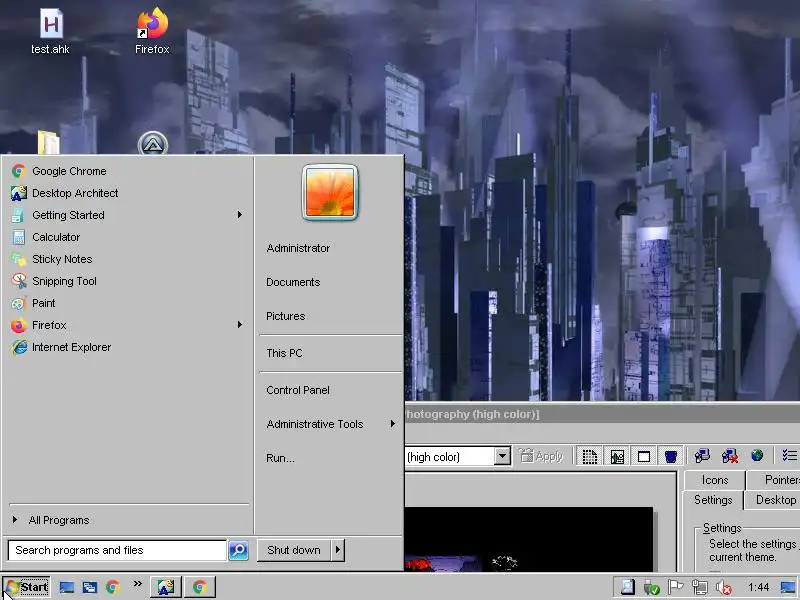Screen dimensions: 800x600
Task: Expand Getting Started submenu arrow
Action: (x=240, y=215)
